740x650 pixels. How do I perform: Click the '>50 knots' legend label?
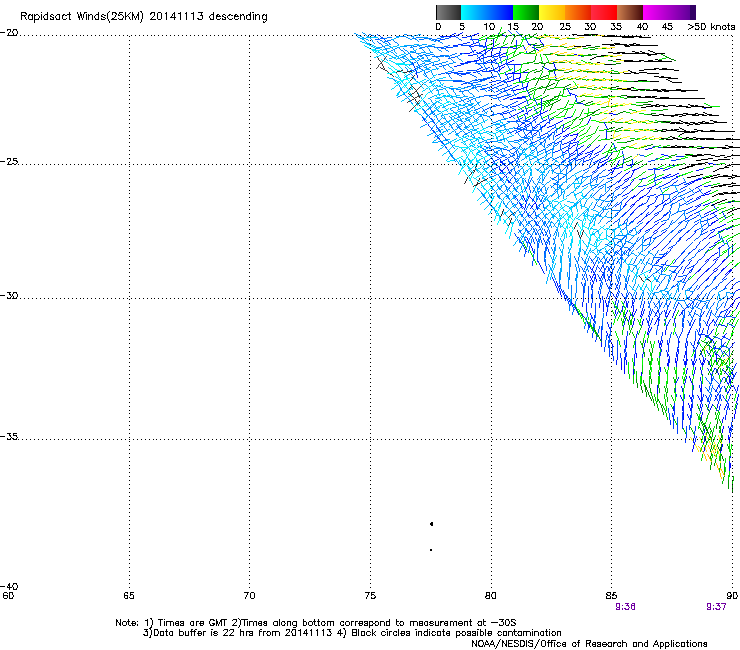click(x=711, y=27)
